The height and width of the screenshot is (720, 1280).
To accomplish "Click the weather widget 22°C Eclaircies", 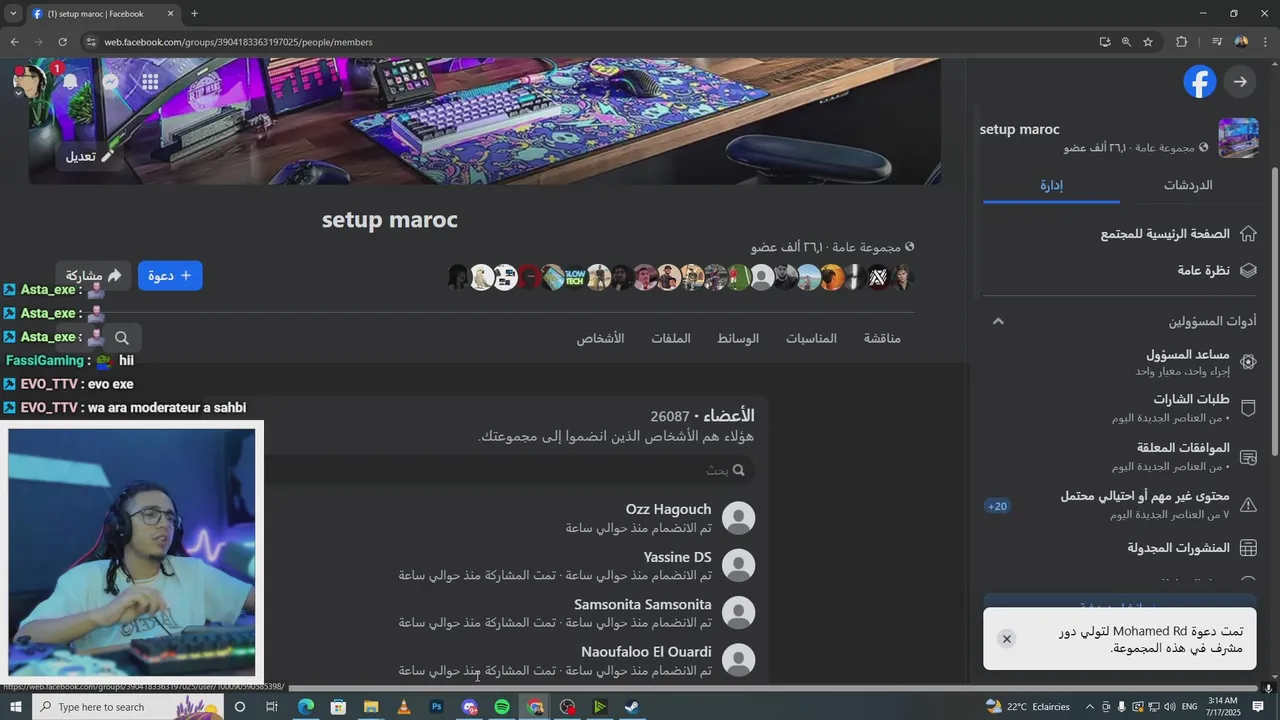I will 1028,707.
